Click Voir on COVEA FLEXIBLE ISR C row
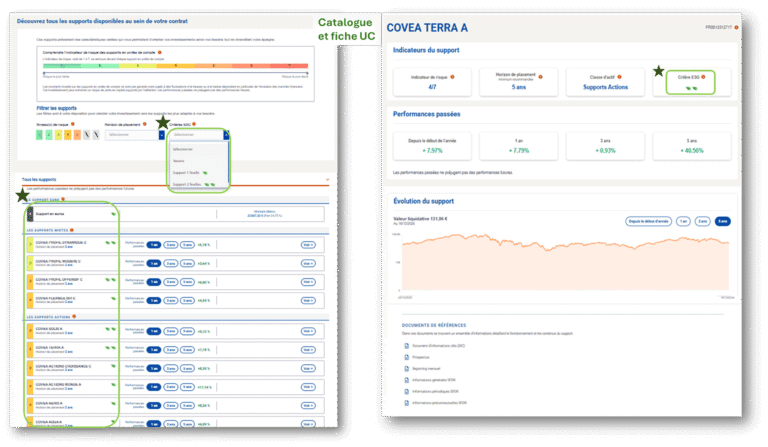The width and height of the screenshot is (768, 447). click(308, 301)
